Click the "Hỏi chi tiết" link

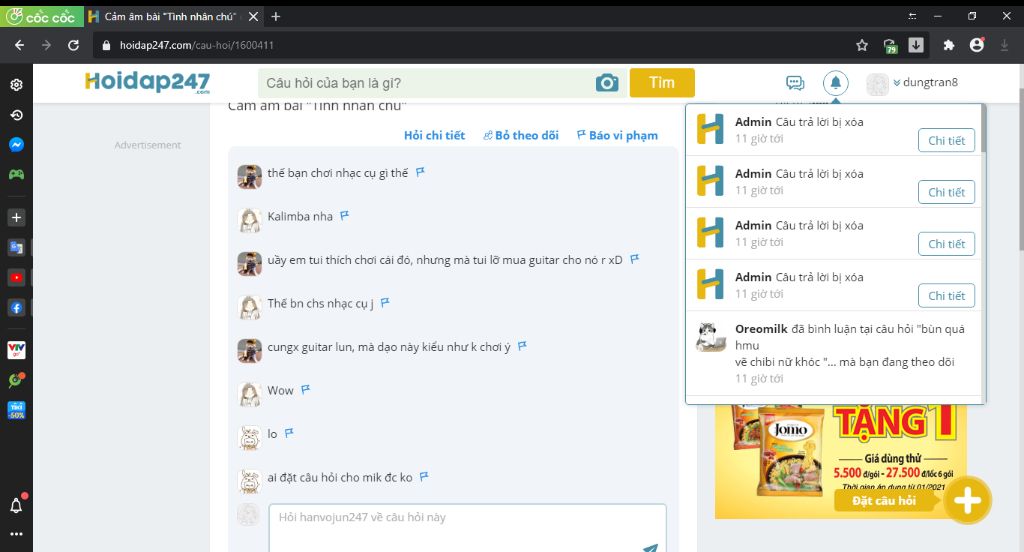[434, 135]
